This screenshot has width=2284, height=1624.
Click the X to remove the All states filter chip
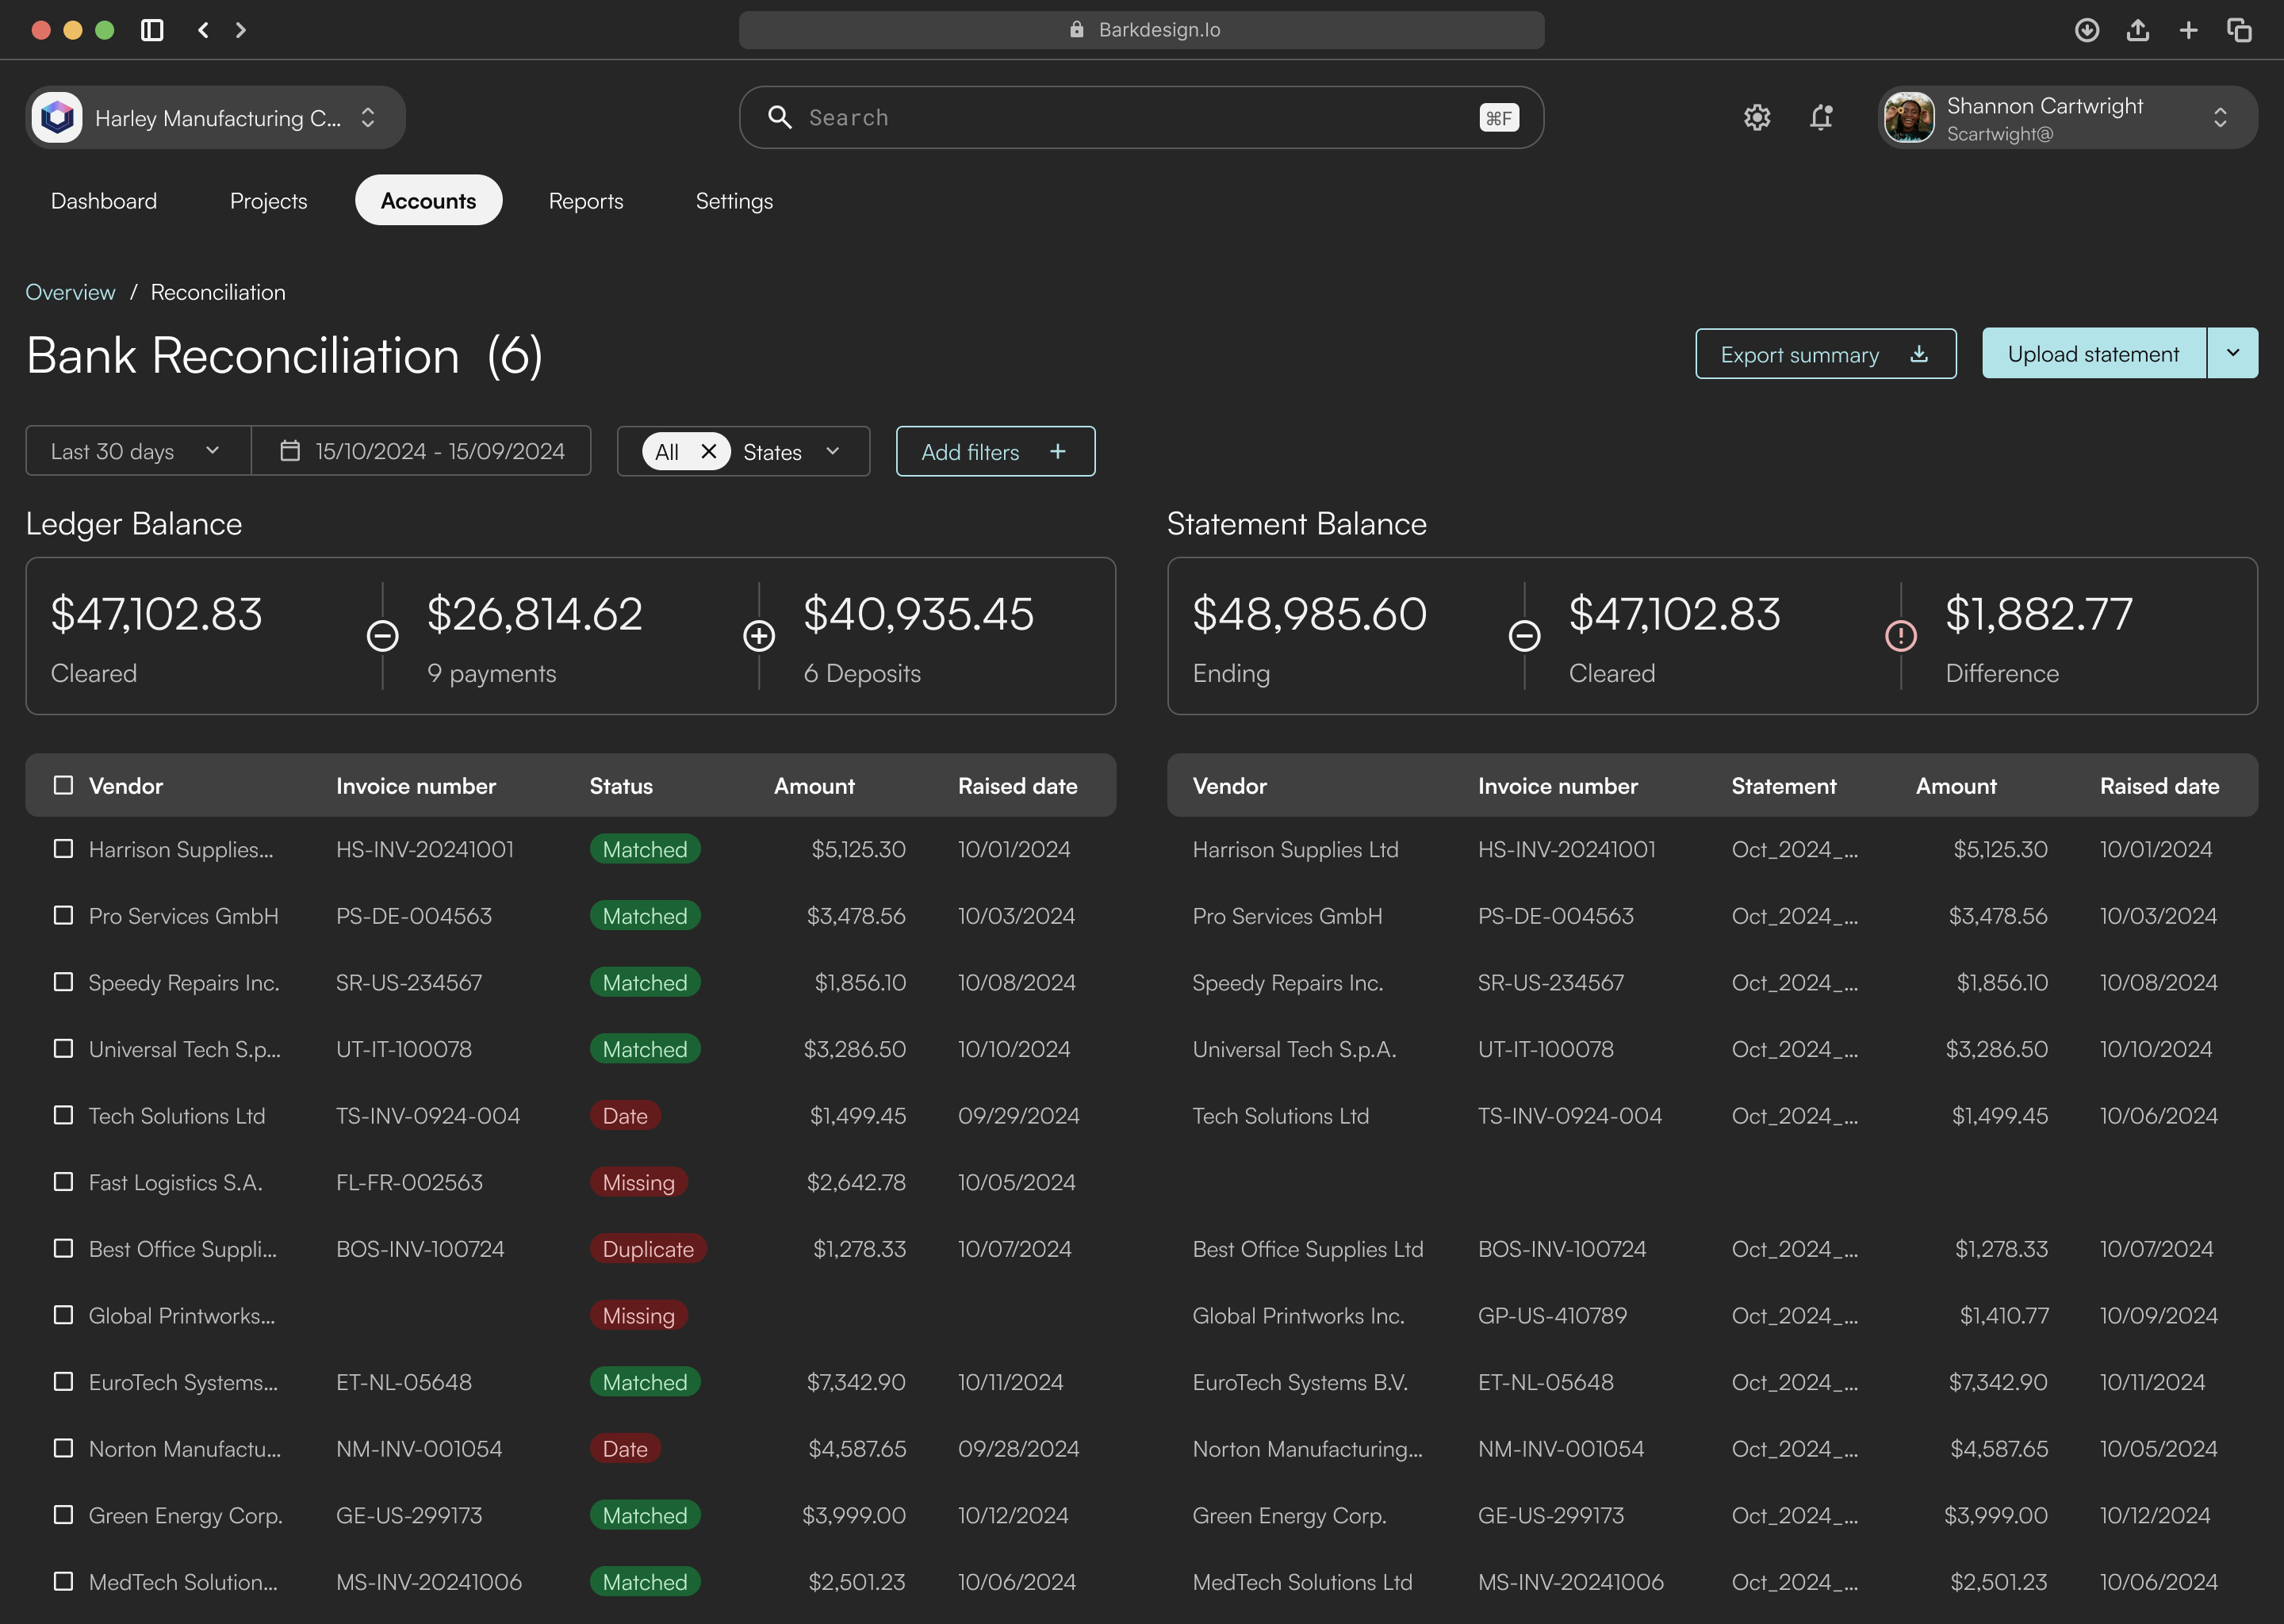tap(708, 451)
